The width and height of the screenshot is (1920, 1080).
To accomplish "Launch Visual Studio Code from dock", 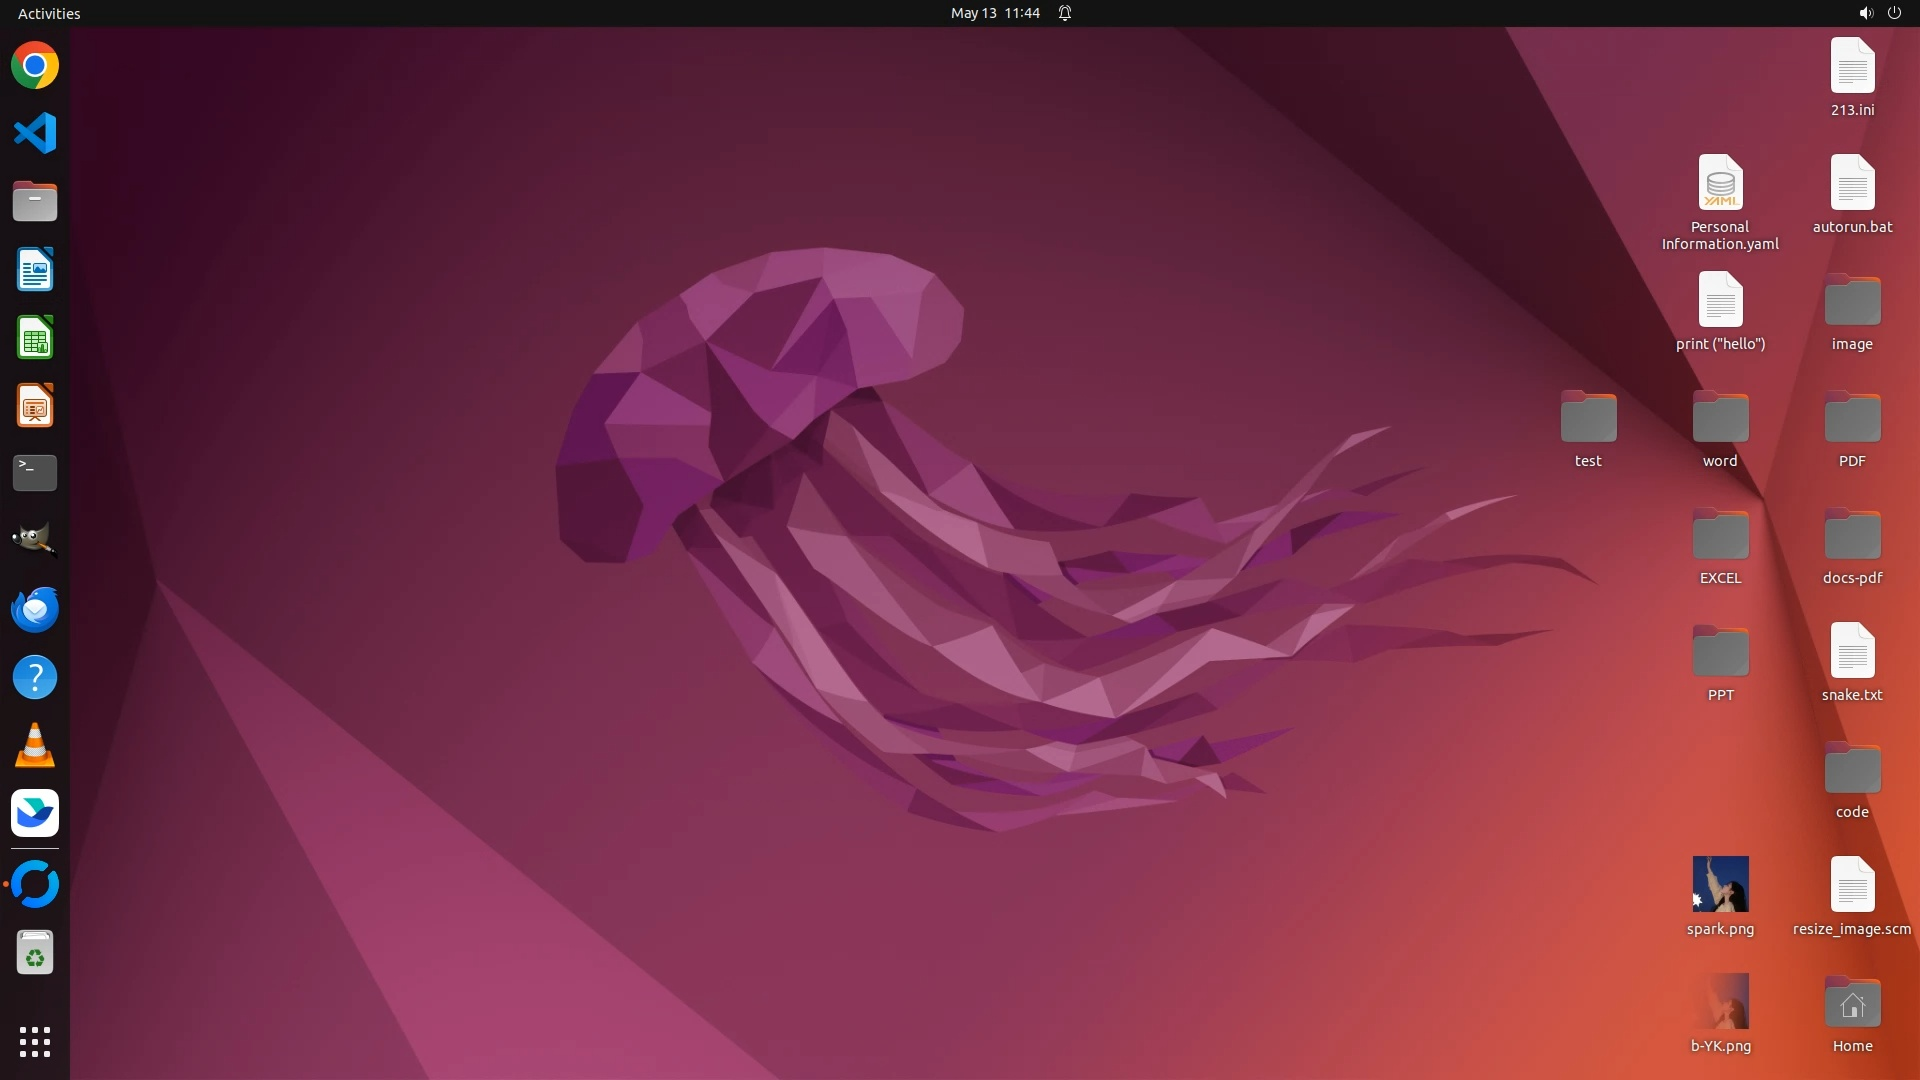I will coord(35,133).
